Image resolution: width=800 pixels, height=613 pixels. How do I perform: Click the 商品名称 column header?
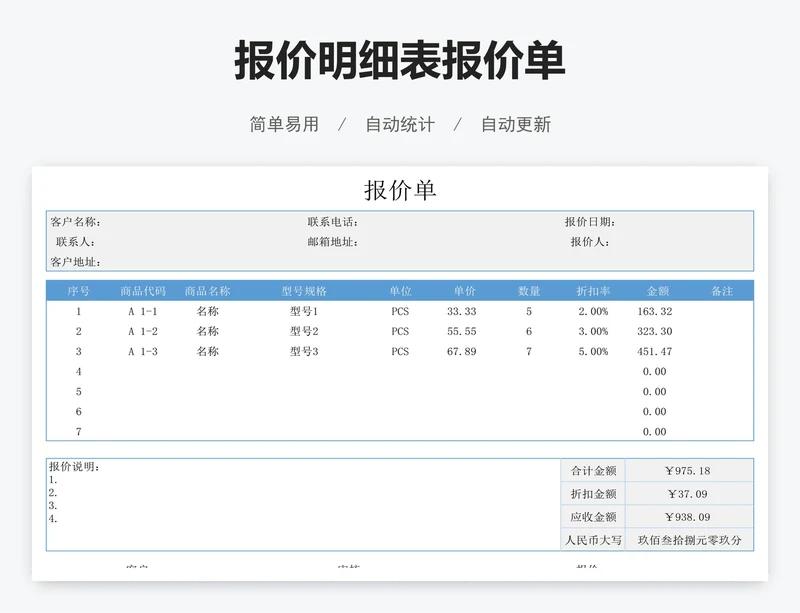pos(208,291)
